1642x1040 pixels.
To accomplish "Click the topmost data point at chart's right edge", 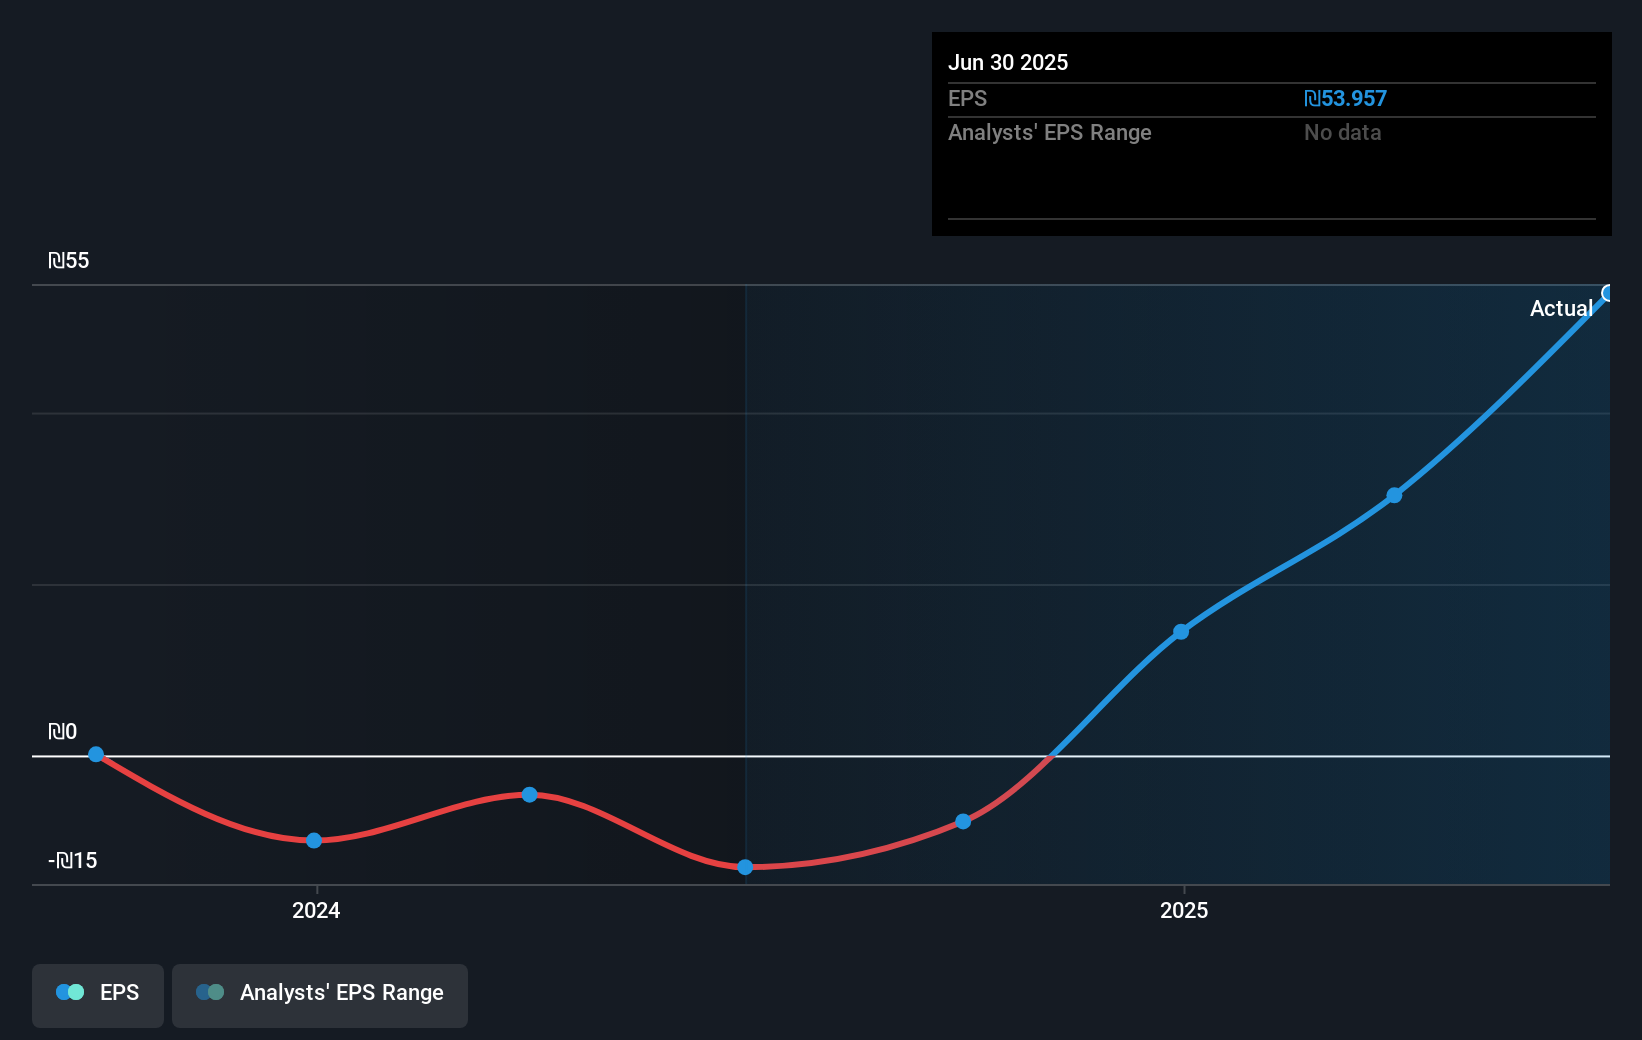I will (x=1608, y=292).
